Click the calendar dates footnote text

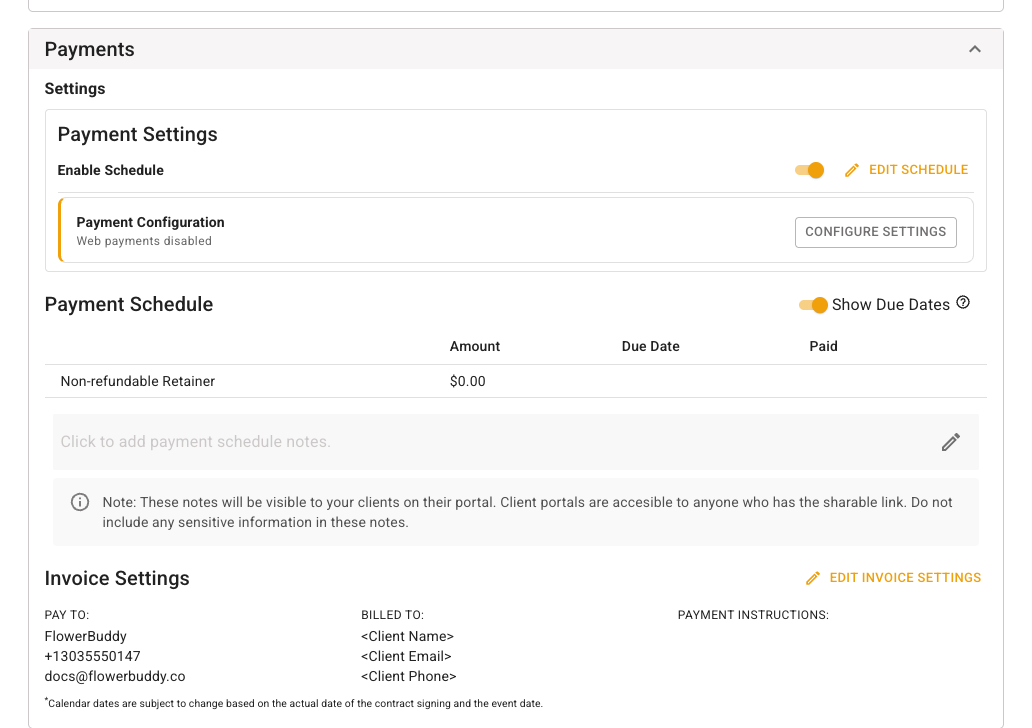(x=294, y=703)
